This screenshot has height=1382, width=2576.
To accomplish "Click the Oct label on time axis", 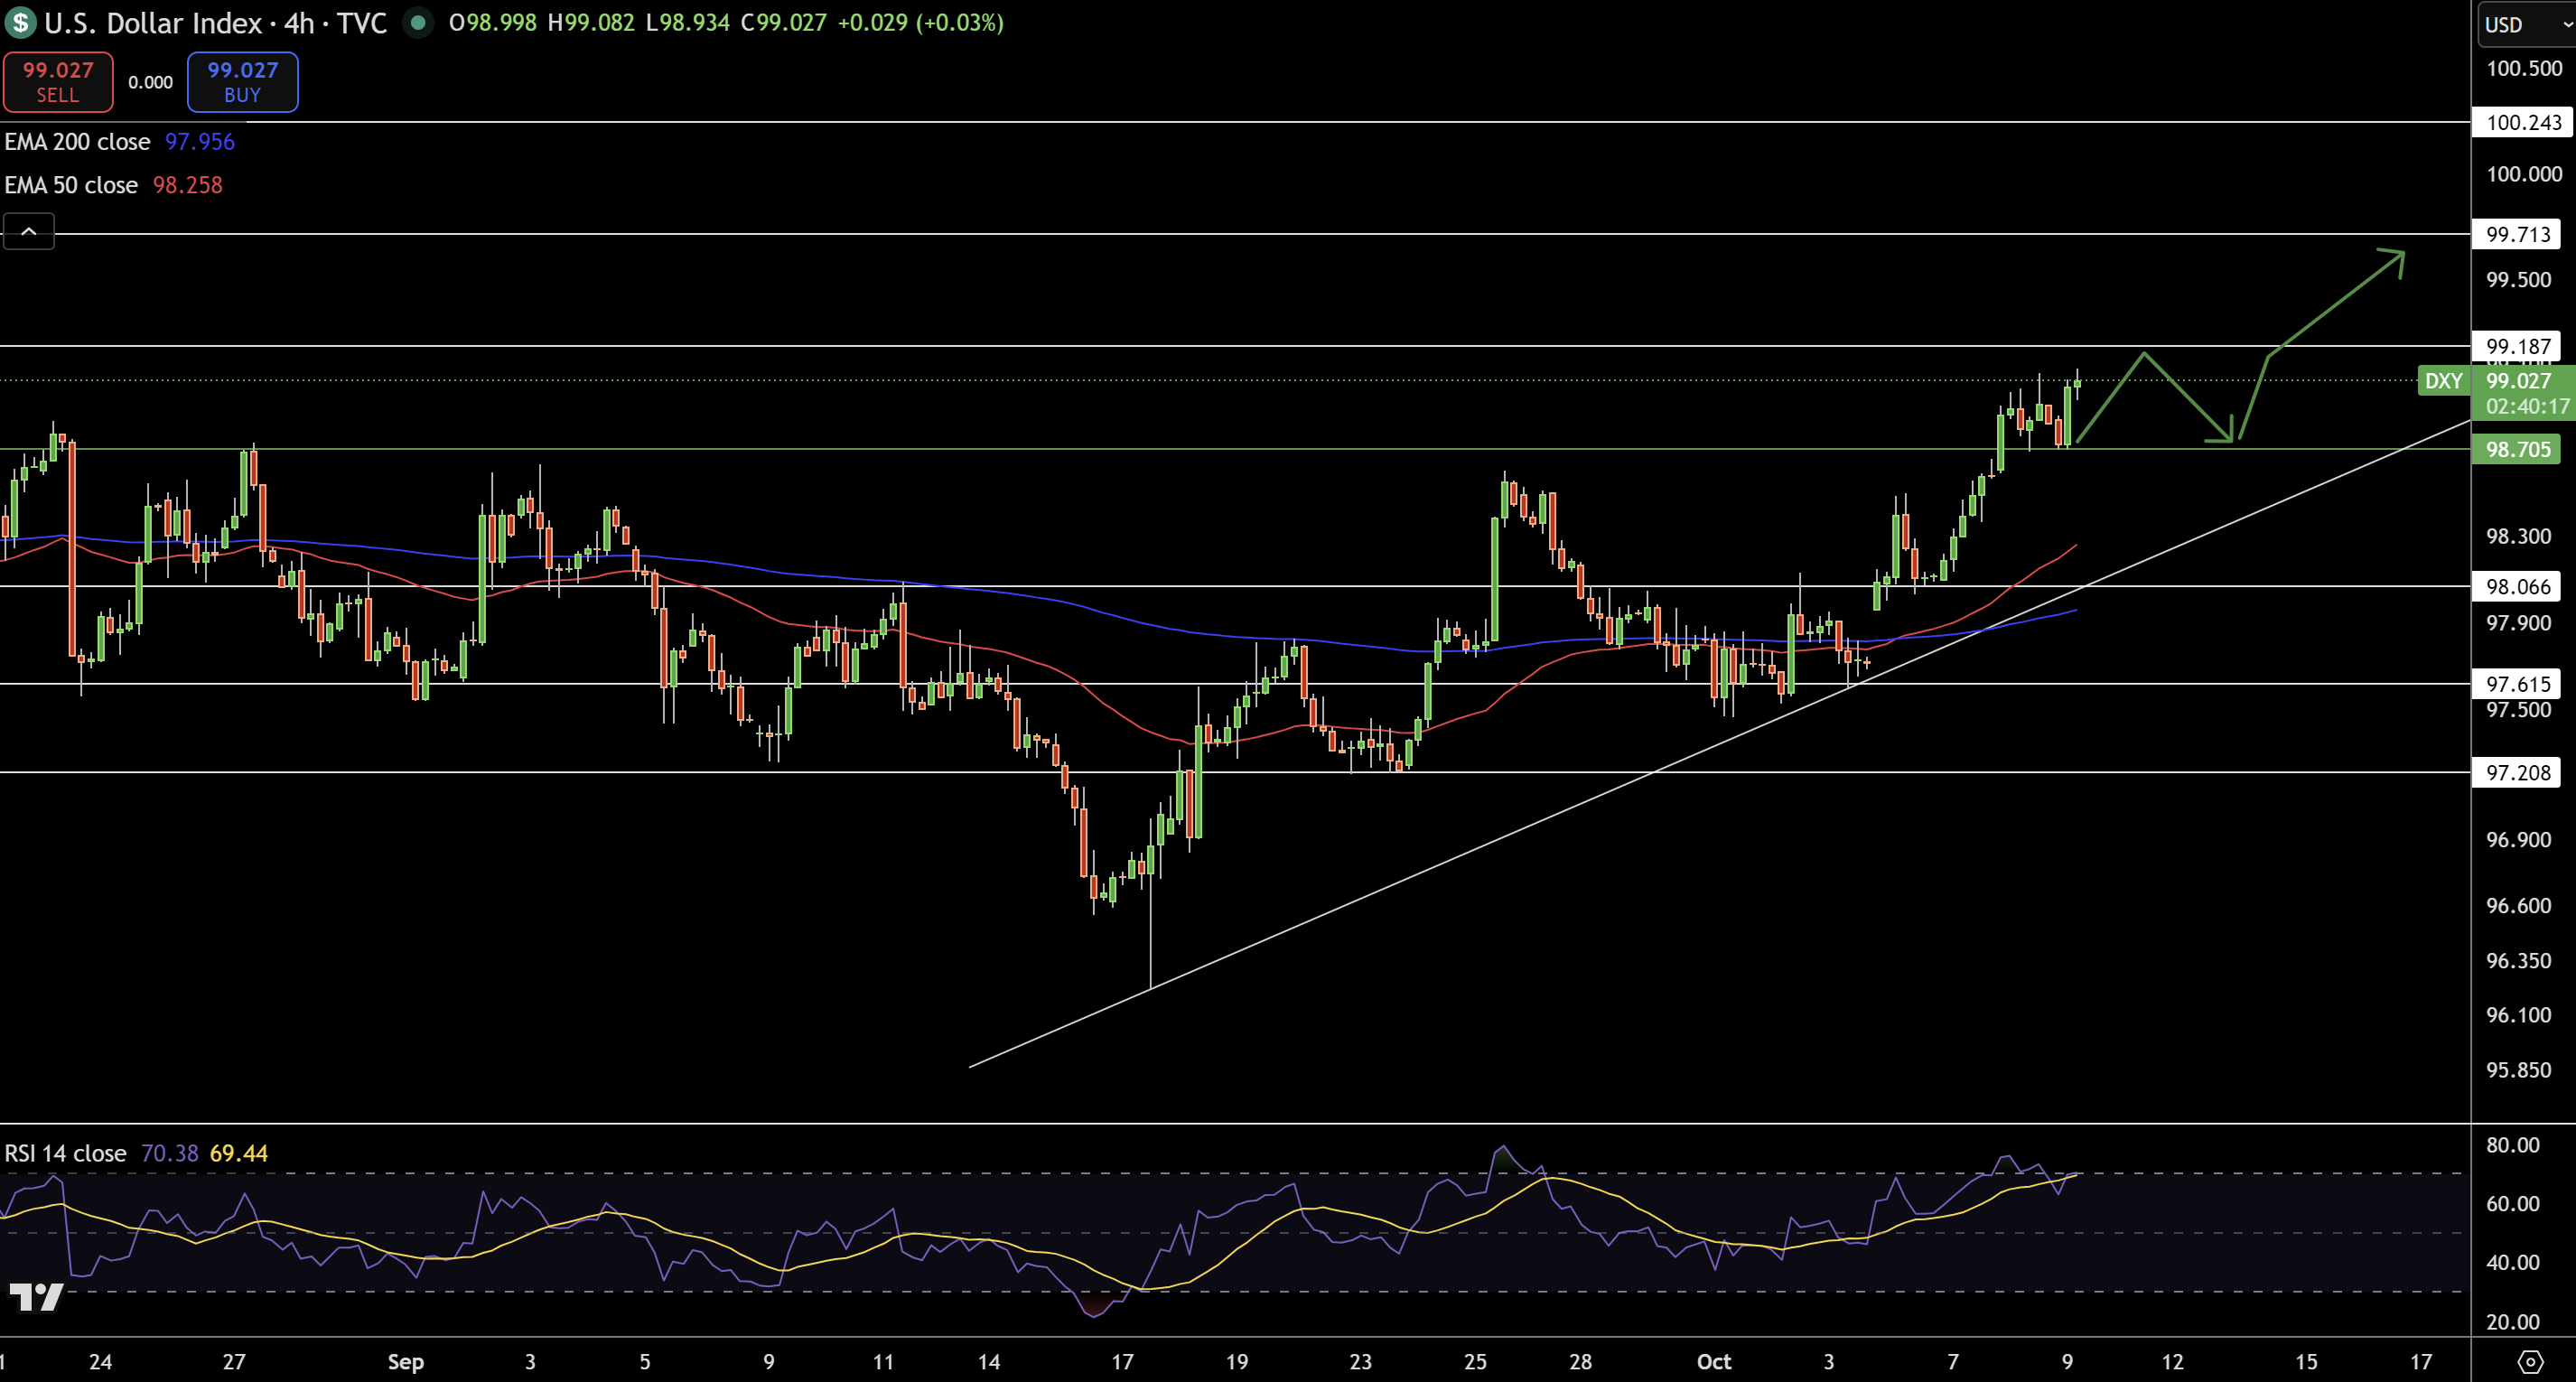I will coord(1713,1361).
